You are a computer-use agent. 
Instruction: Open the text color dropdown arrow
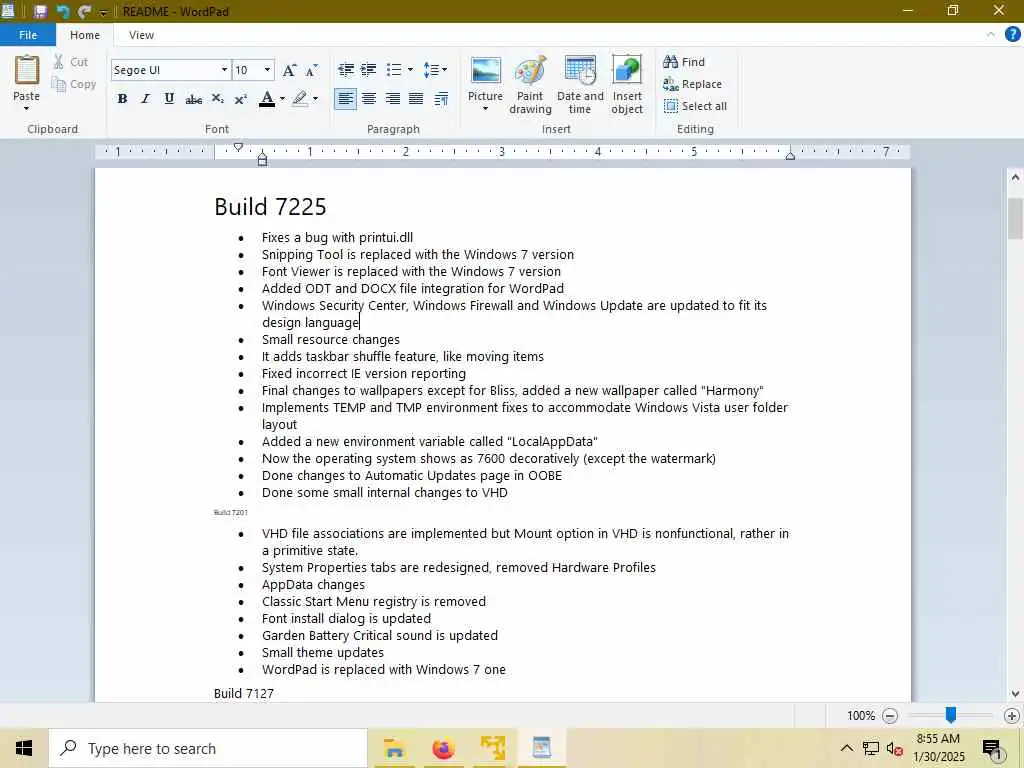tap(282, 99)
